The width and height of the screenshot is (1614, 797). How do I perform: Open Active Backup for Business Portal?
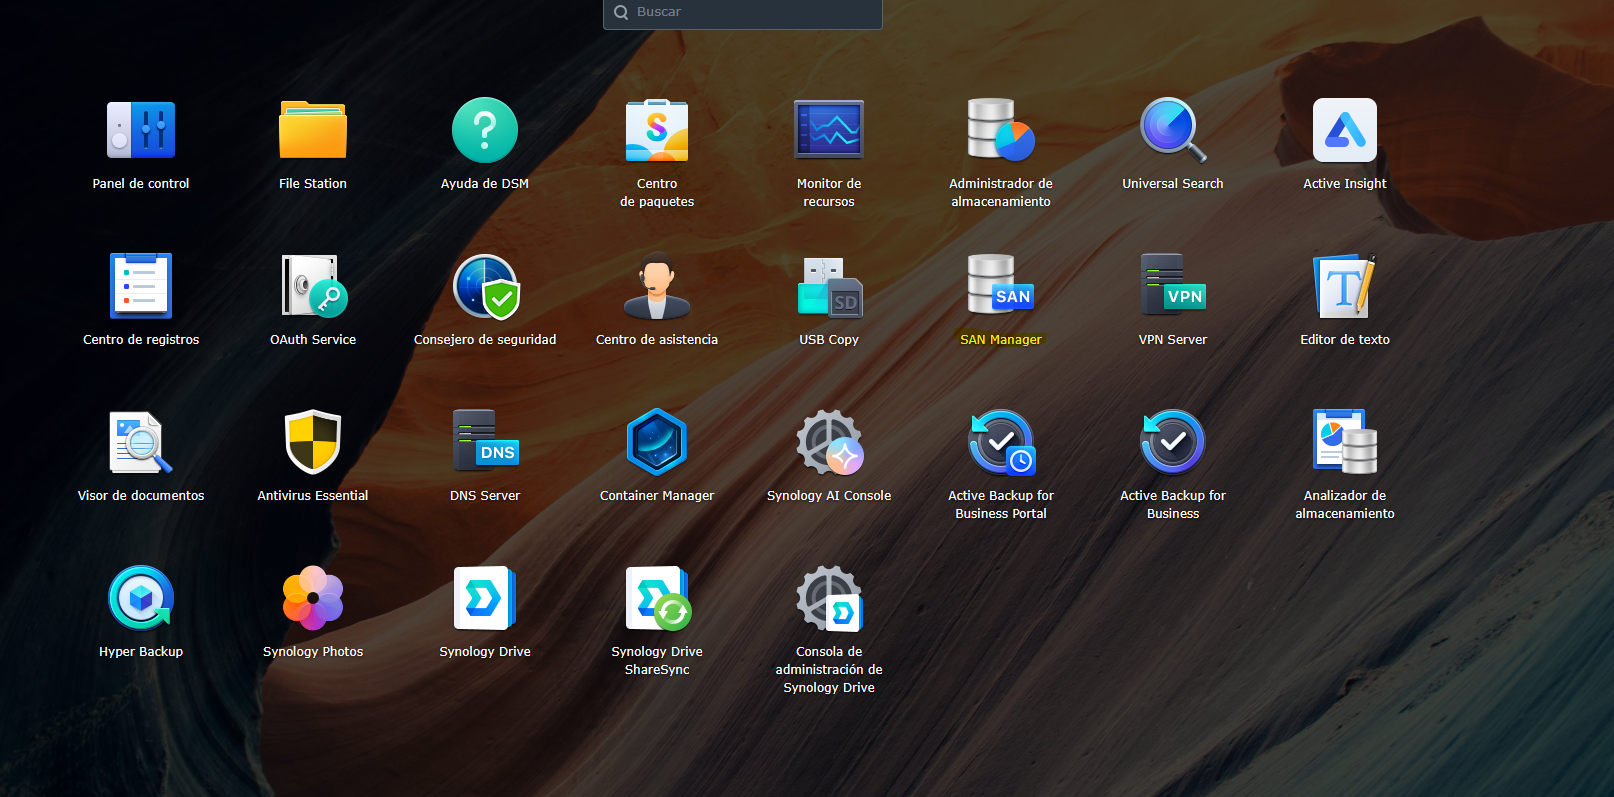click(x=1001, y=442)
